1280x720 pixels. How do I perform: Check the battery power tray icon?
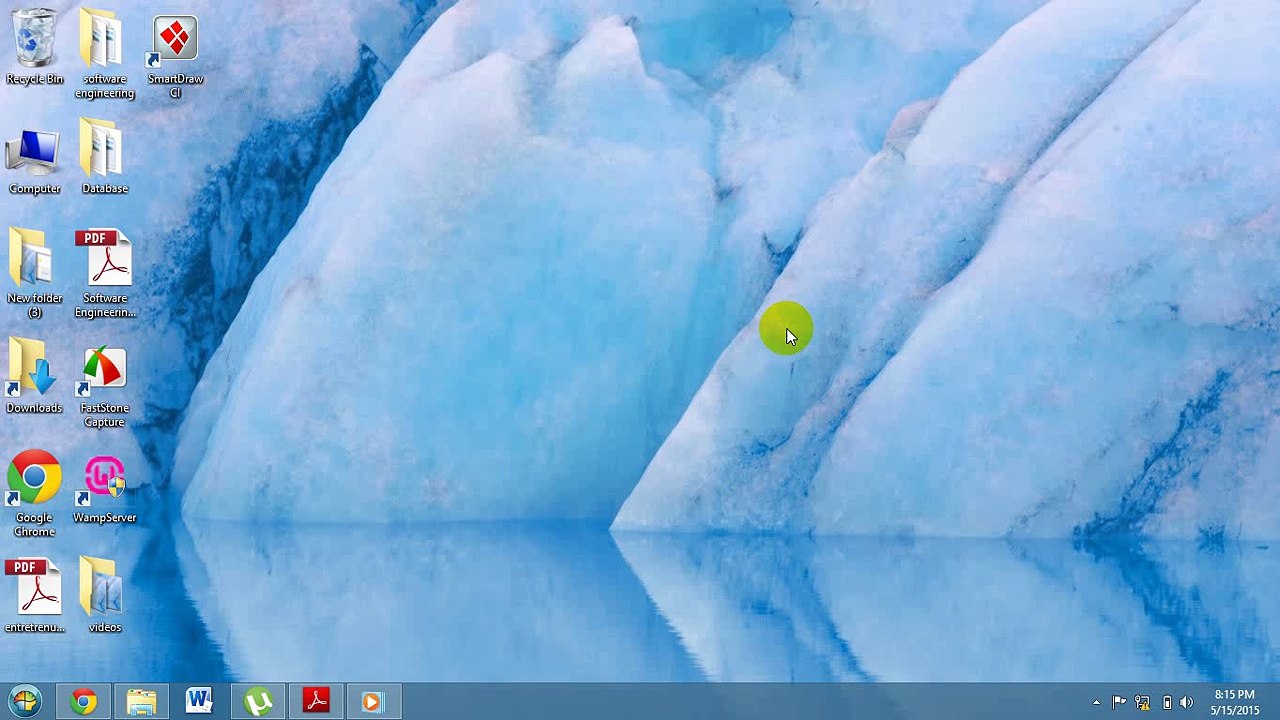[1165, 702]
